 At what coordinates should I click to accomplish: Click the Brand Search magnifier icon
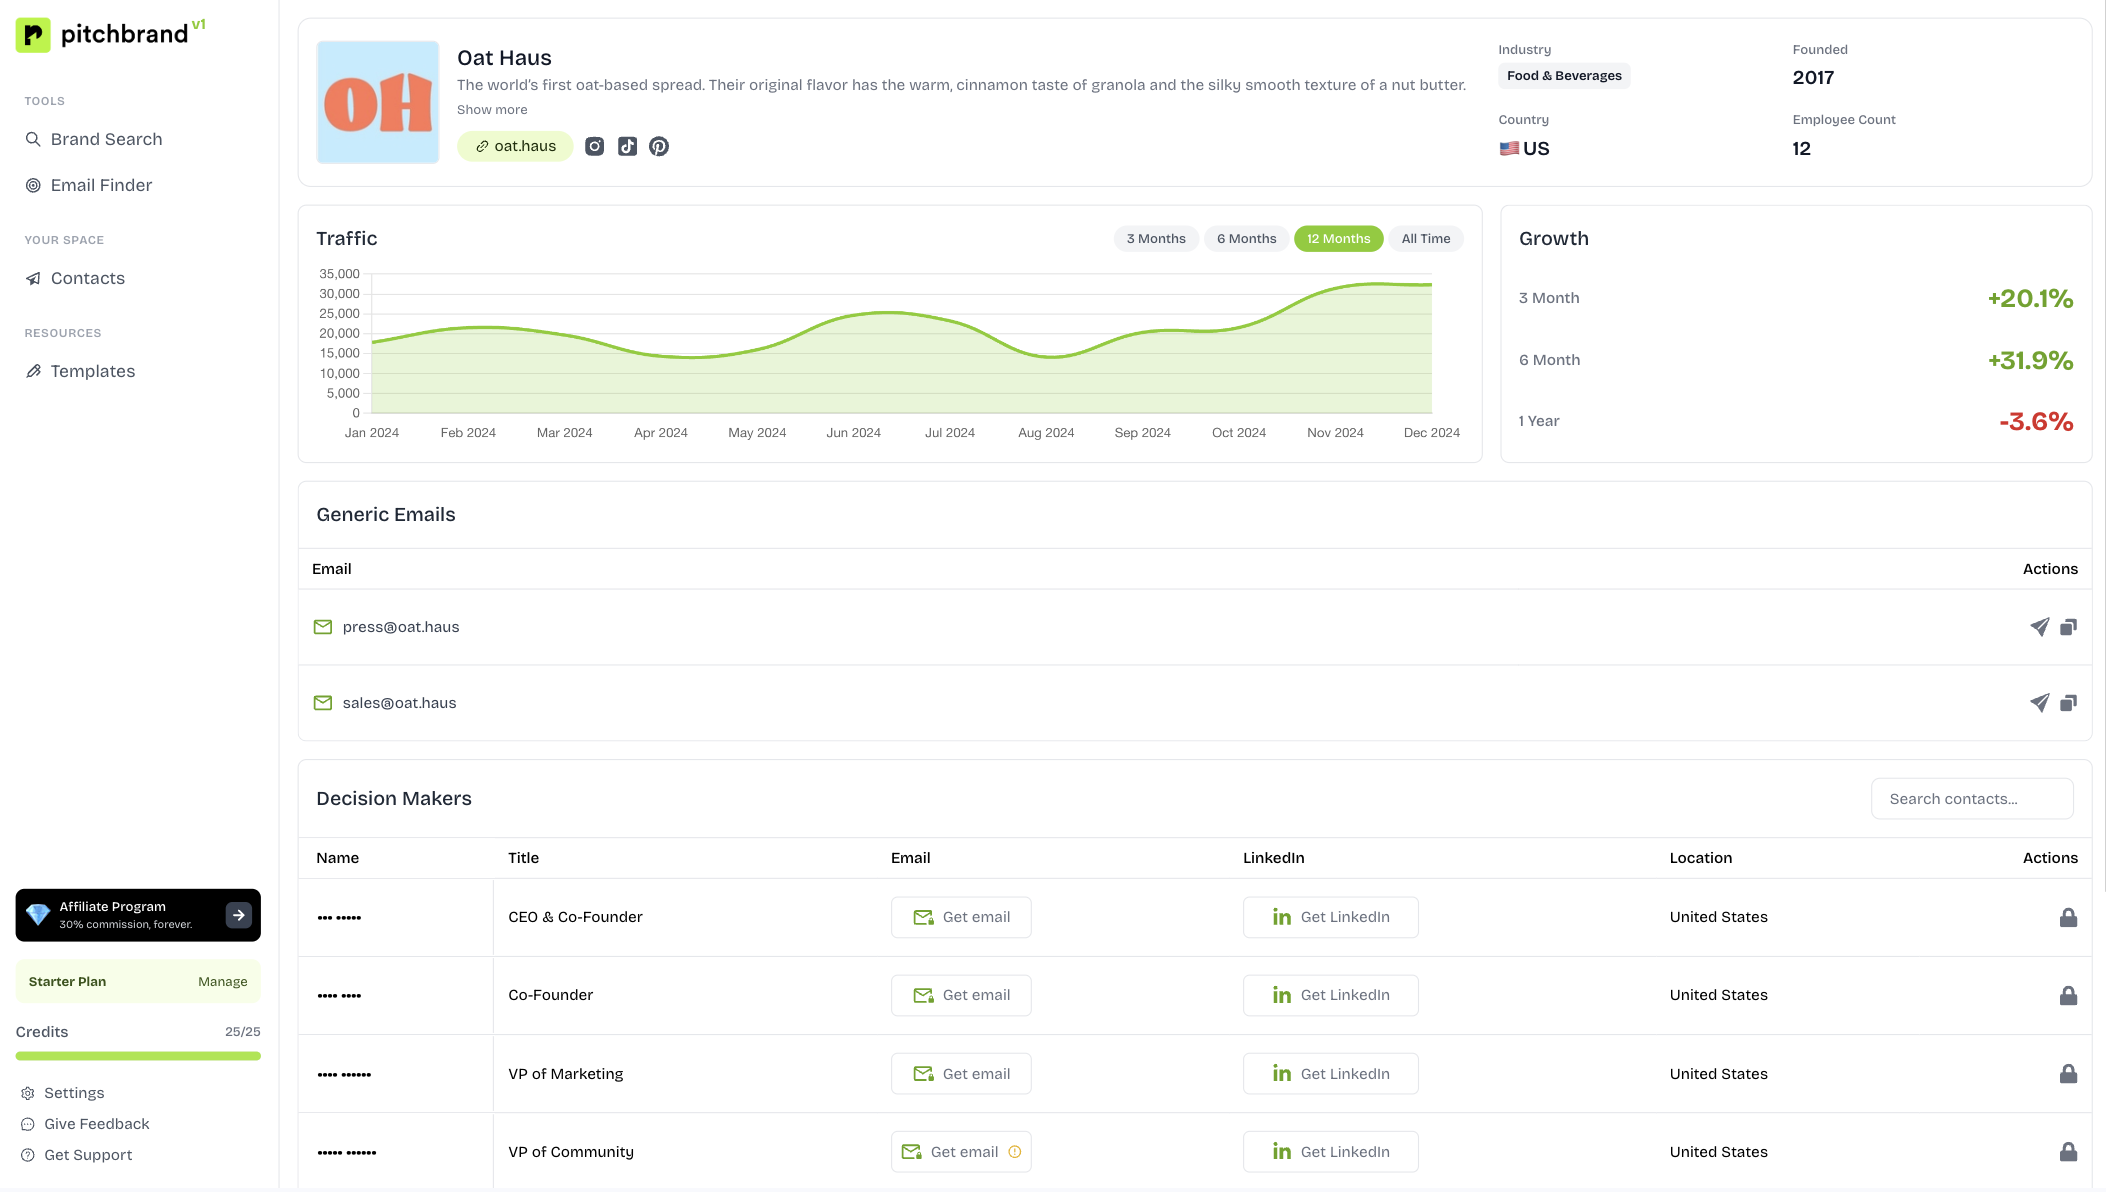[33, 139]
